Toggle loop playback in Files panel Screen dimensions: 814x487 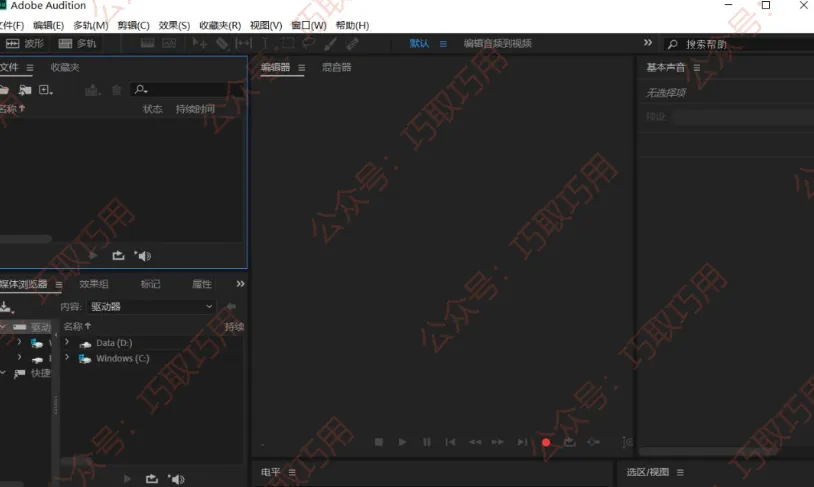pyautogui.click(x=118, y=255)
